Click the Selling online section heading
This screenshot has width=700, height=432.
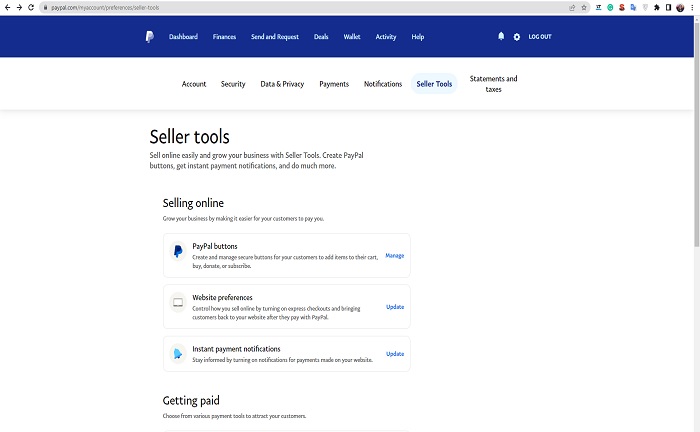[193, 203]
